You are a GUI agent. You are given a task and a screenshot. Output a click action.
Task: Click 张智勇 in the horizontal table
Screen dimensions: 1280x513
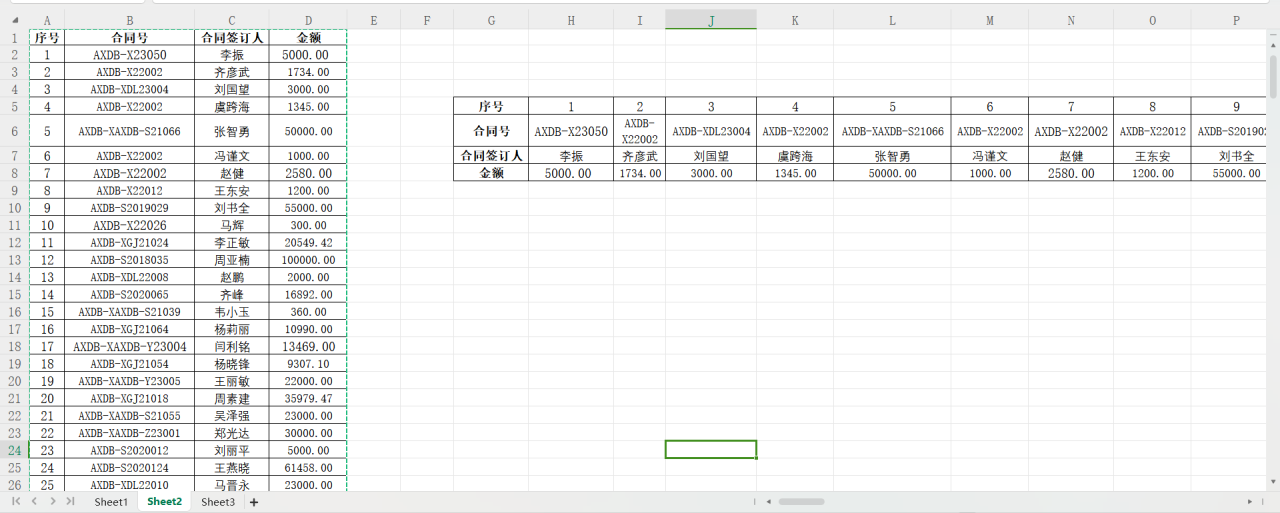pos(892,156)
